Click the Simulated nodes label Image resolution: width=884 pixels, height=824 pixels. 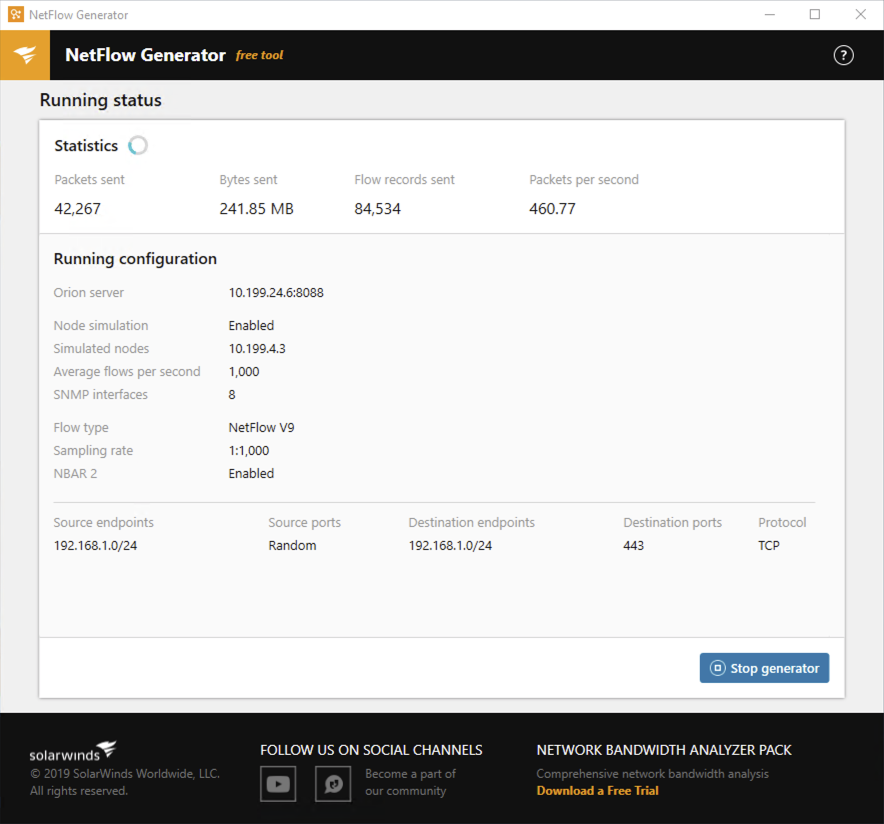coord(101,348)
